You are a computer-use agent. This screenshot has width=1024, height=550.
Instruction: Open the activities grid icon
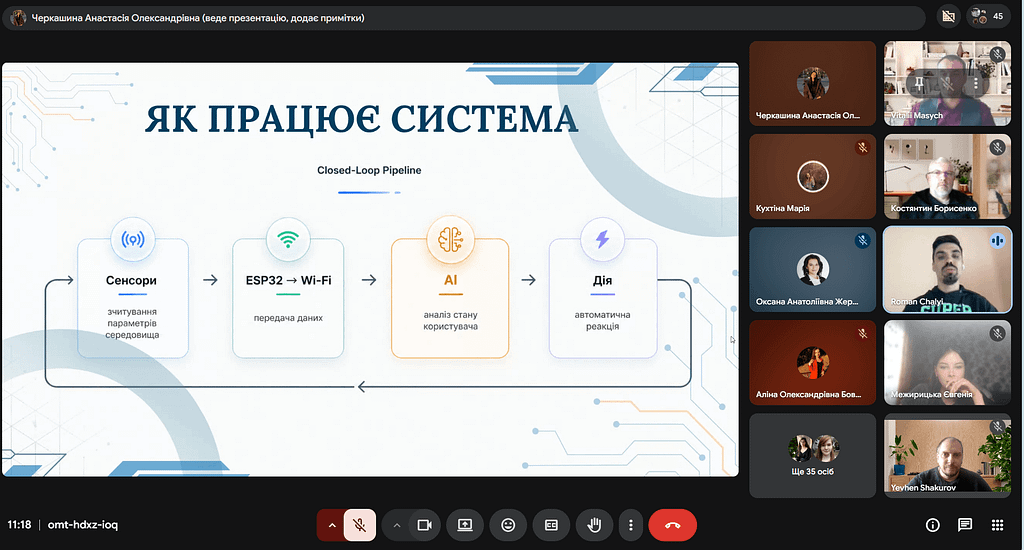(997, 525)
